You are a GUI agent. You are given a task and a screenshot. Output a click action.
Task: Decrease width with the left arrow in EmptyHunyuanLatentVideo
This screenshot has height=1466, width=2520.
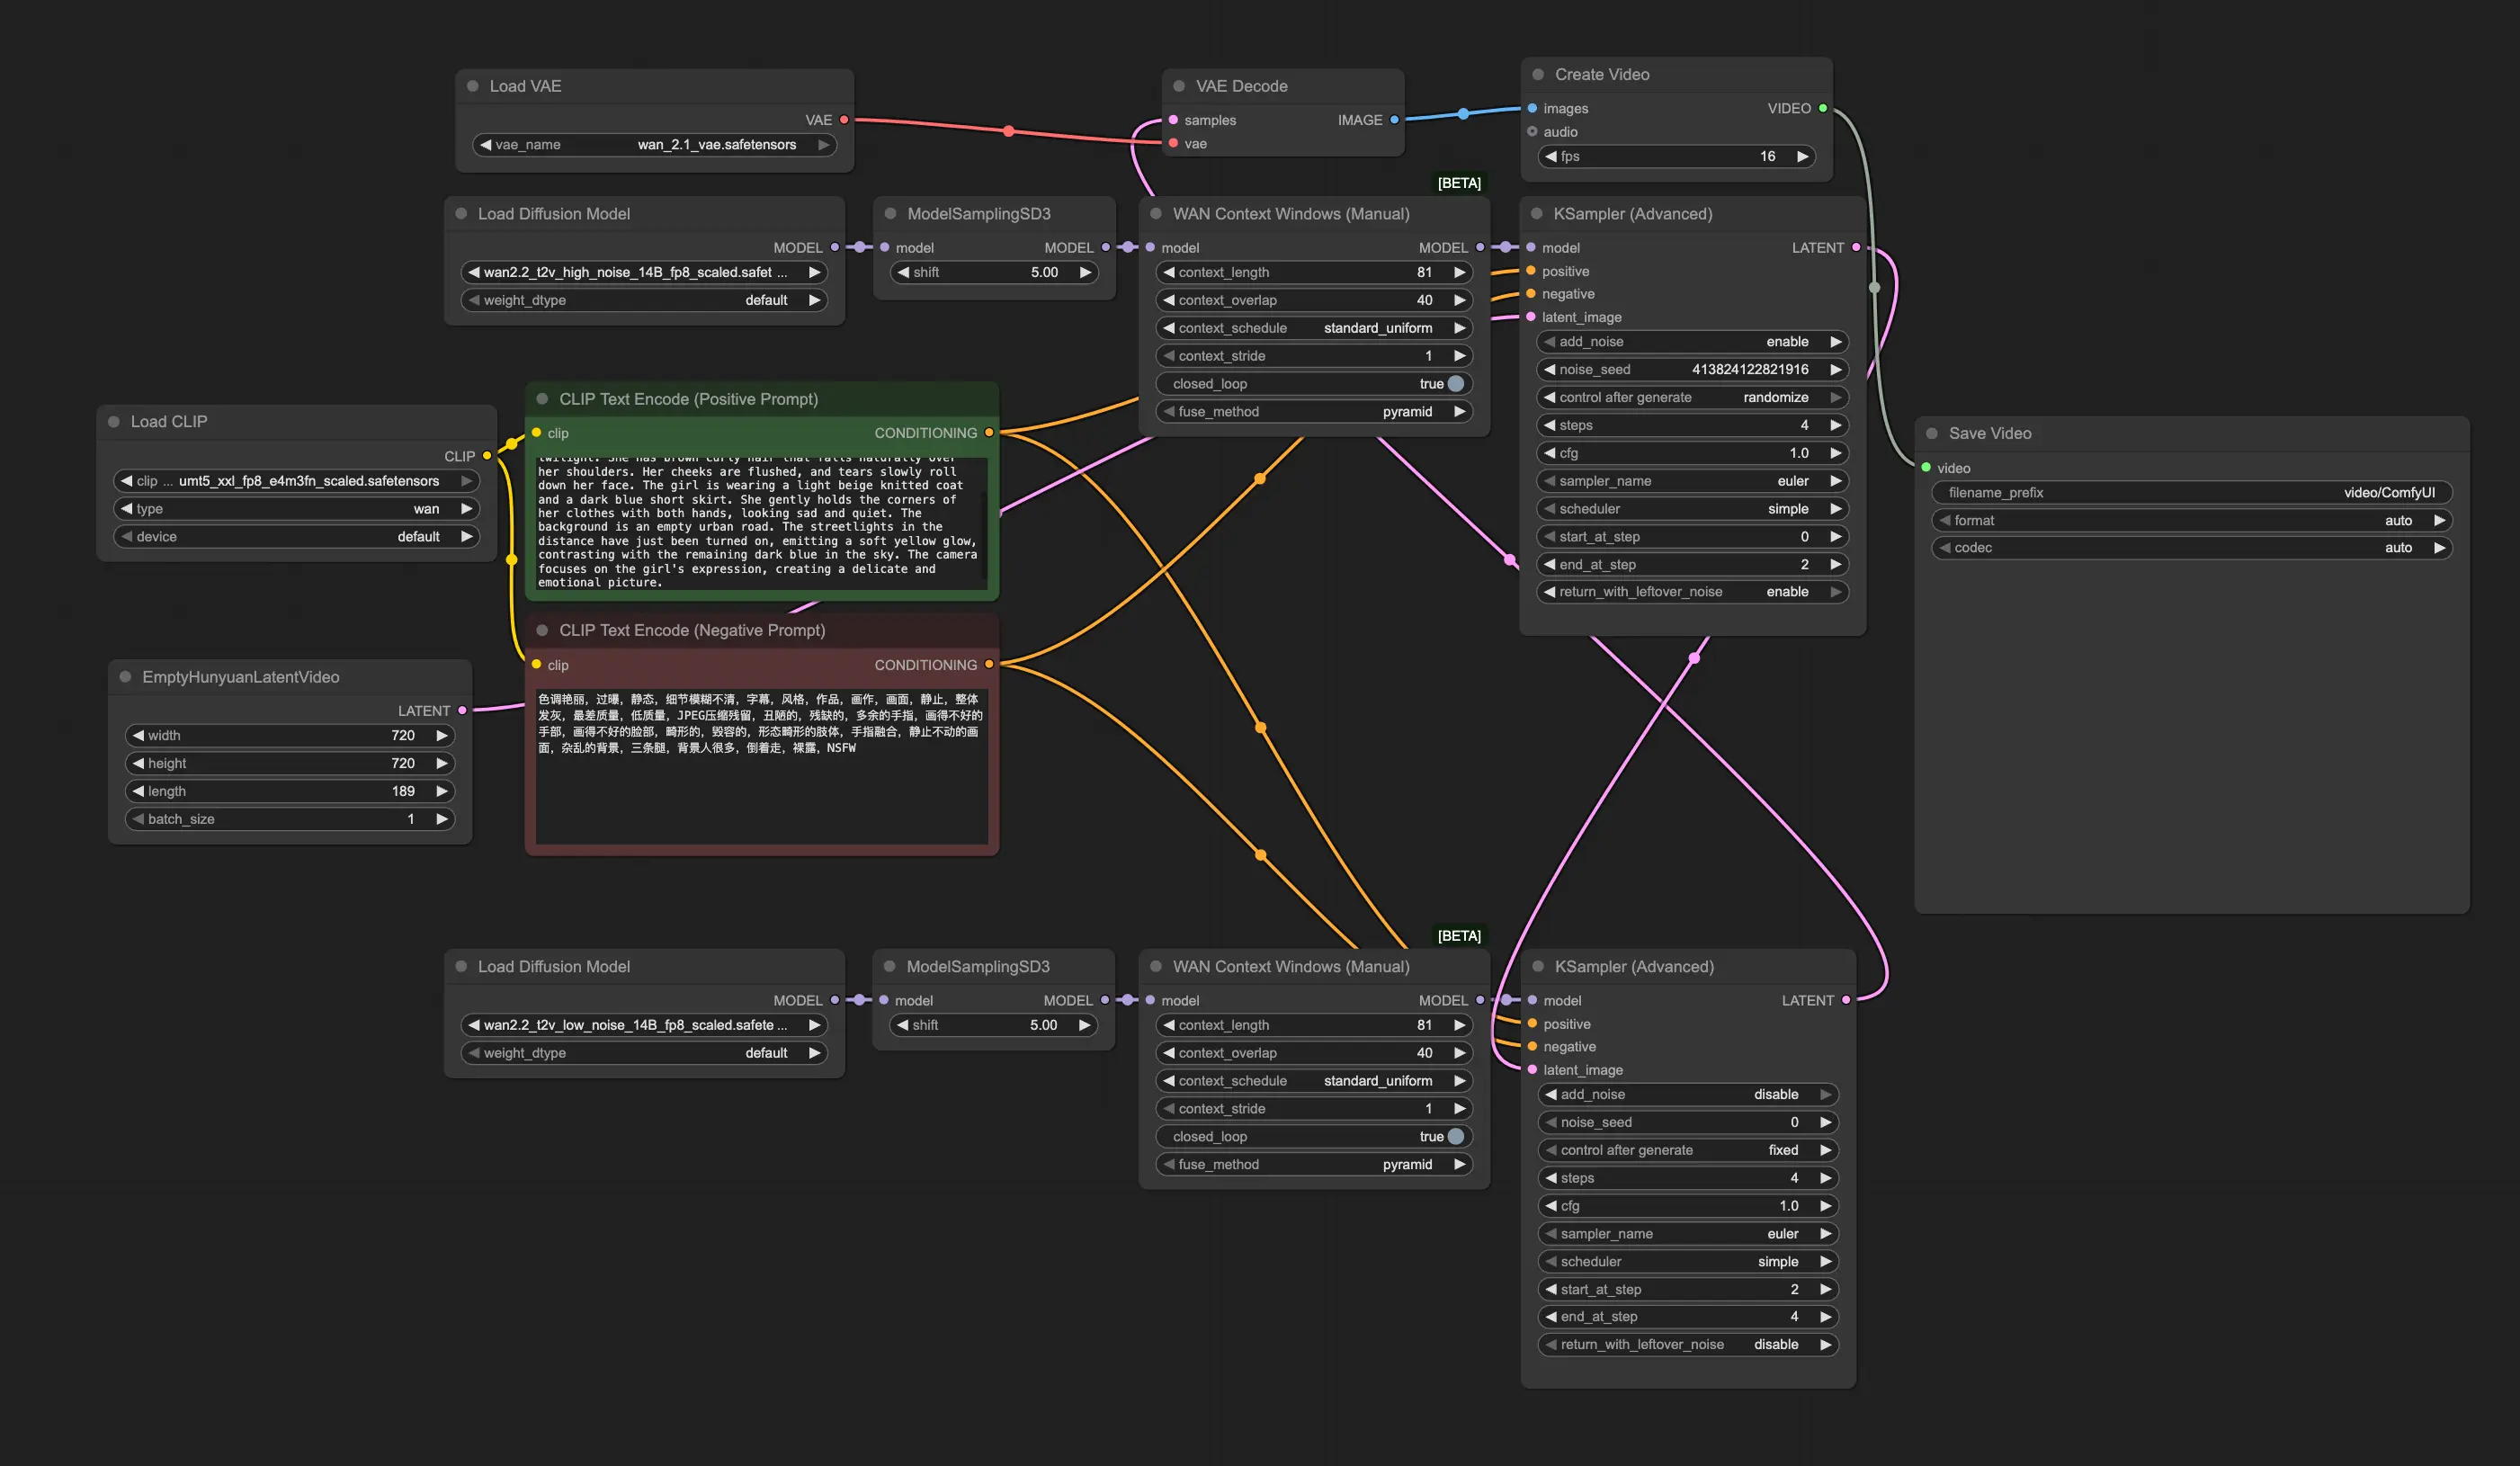point(138,736)
